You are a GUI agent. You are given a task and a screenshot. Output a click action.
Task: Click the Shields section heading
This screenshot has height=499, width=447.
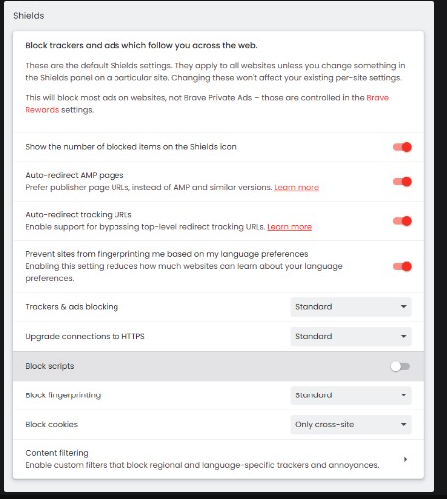pos(29,16)
